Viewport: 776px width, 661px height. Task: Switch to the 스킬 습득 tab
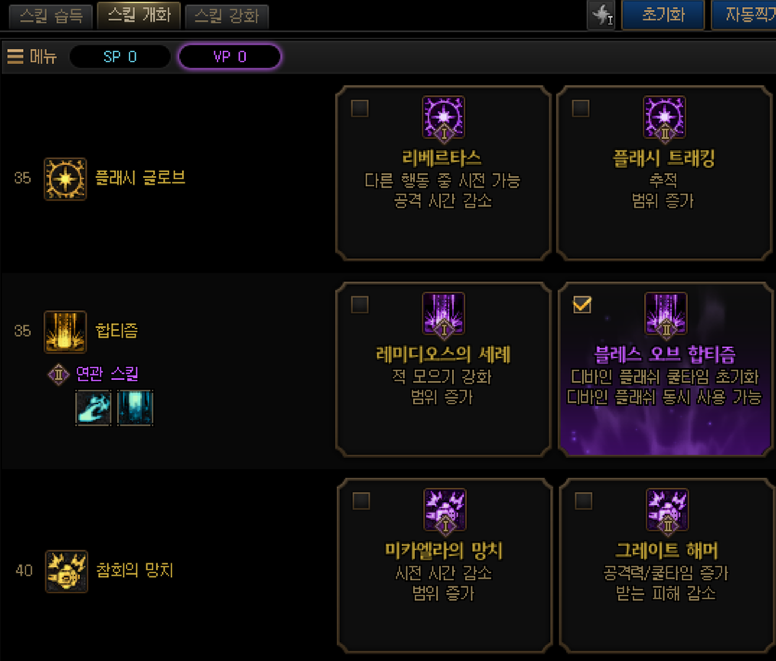point(51,16)
